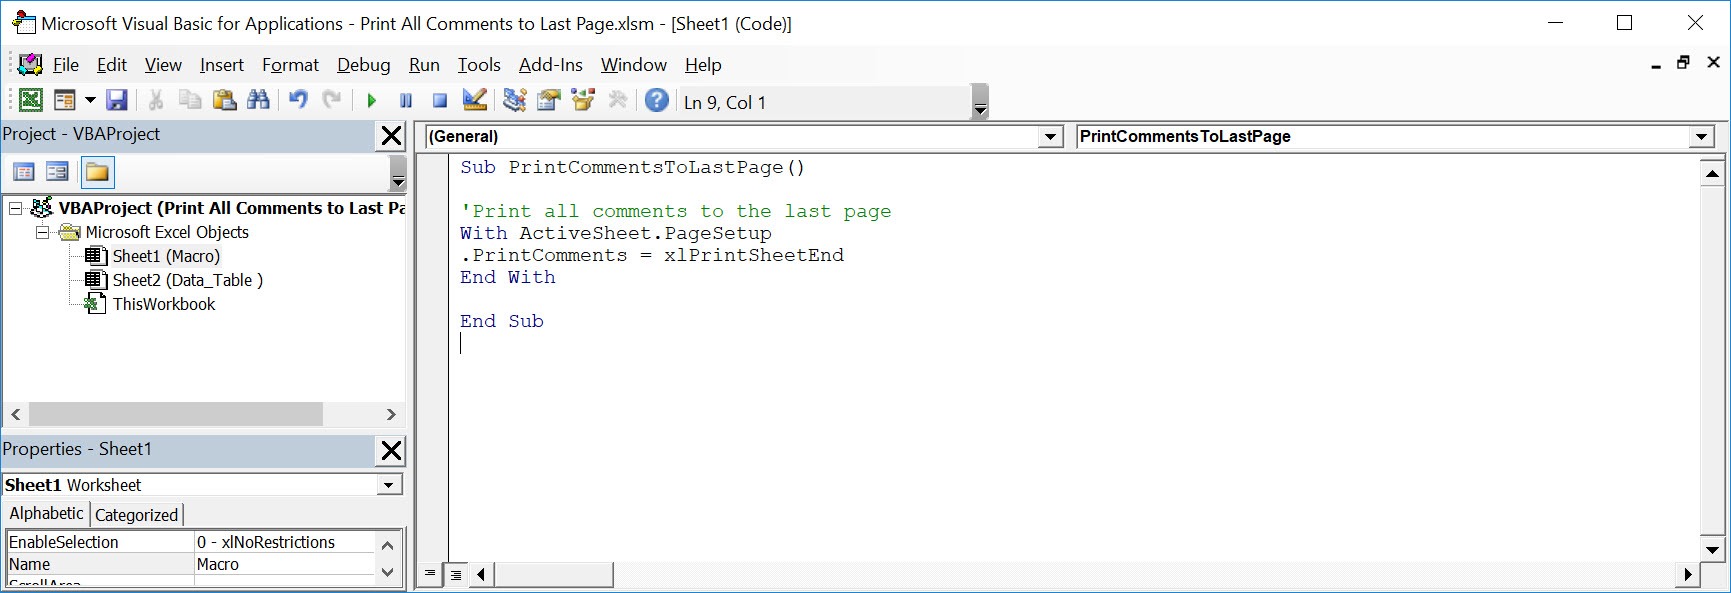Open the Add-Ins menu
This screenshot has height=593, width=1731.
pos(550,65)
